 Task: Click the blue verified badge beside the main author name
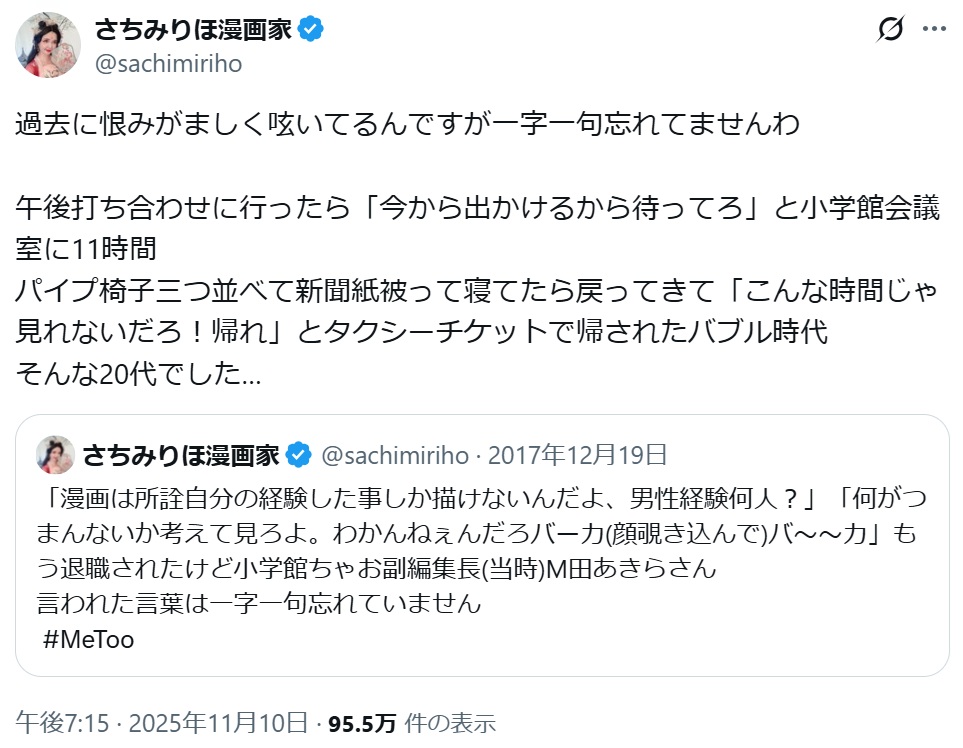coord(312,30)
